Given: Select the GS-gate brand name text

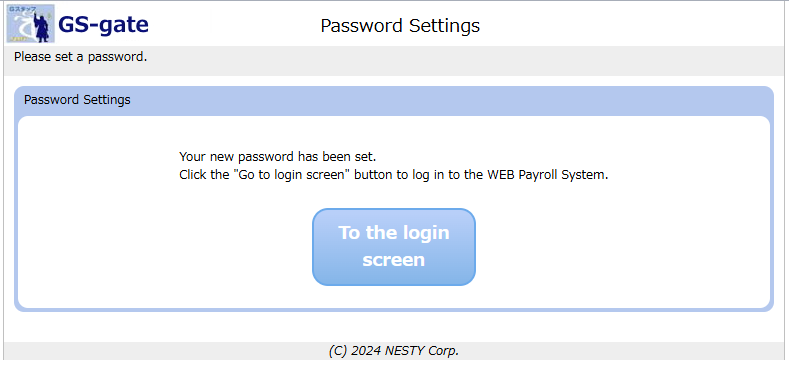Looking at the screenshot, I should tap(103, 25).
